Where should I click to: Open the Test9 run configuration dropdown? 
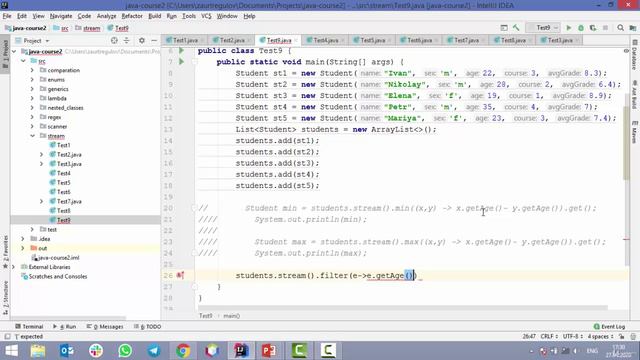coord(544,28)
